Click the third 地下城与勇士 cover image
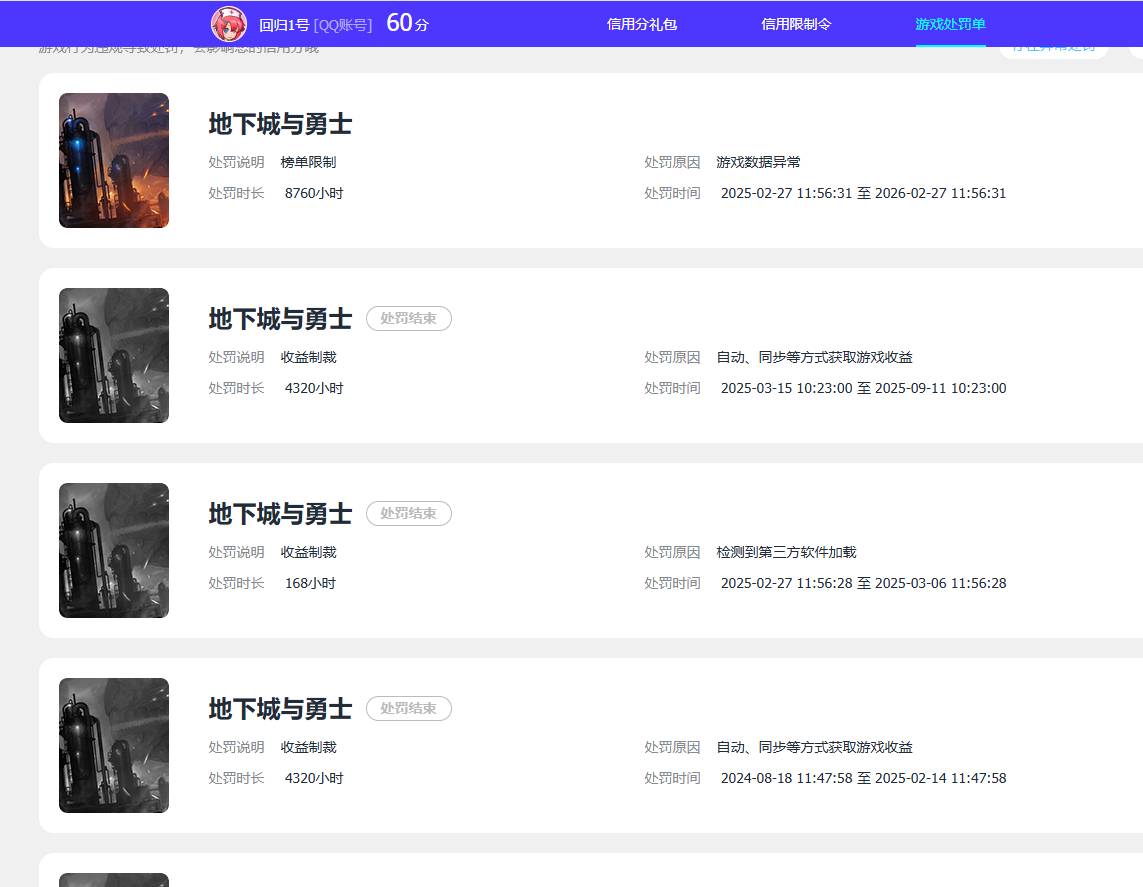The height and width of the screenshot is (887, 1143). click(x=113, y=550)
